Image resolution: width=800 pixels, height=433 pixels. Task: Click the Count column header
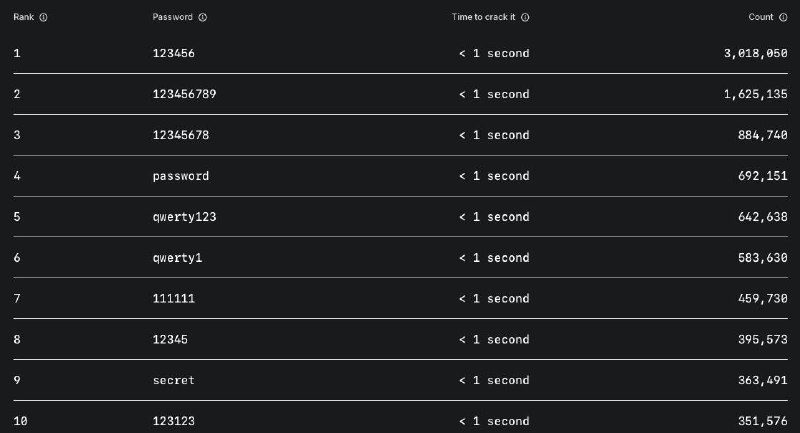(761, 17)
